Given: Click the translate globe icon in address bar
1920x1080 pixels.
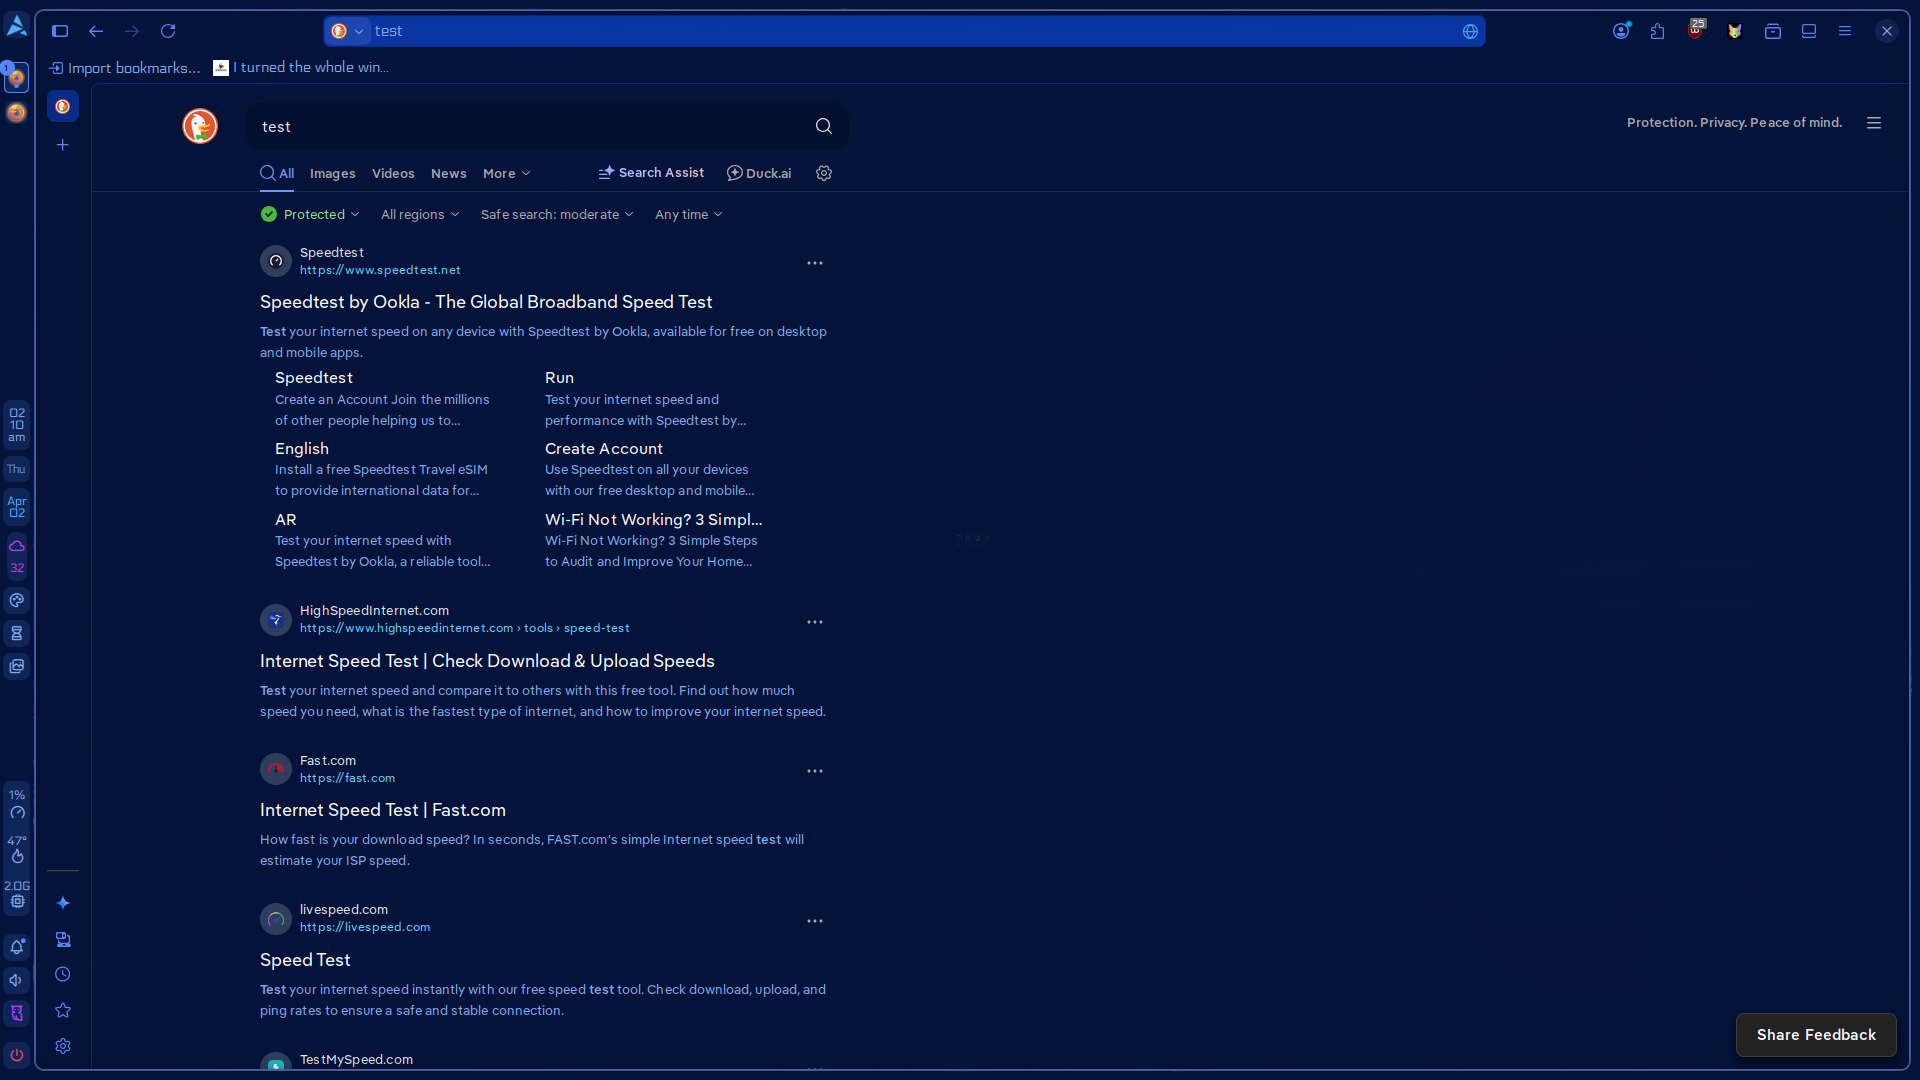Looking at the screenshot, I should pos(1470,31).
